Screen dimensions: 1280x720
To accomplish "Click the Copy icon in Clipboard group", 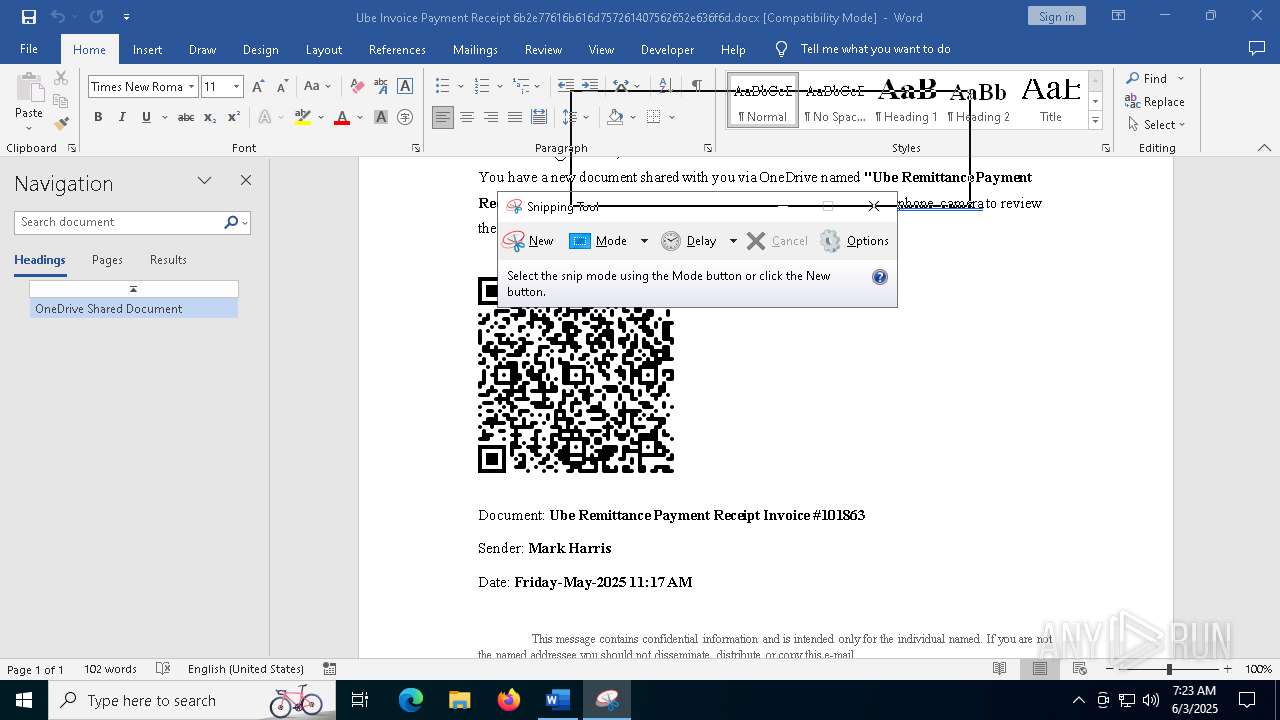I will (x=61, y=101).
